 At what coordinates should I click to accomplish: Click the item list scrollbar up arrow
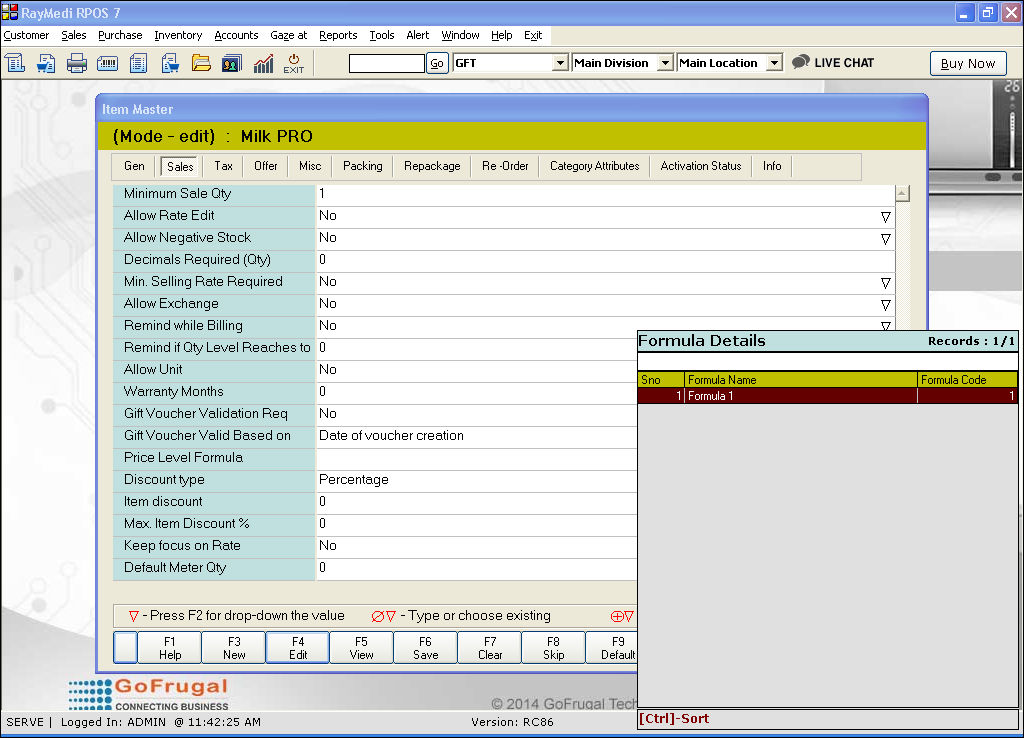point(902,193)
